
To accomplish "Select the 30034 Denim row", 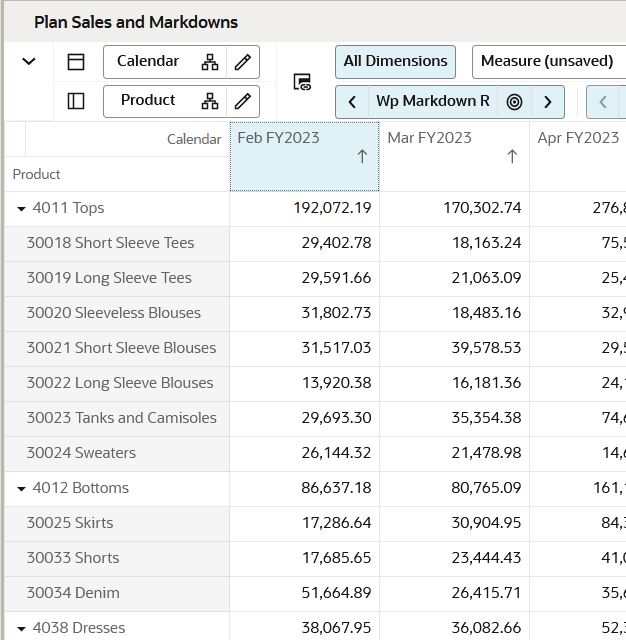I will coord(73,593).
